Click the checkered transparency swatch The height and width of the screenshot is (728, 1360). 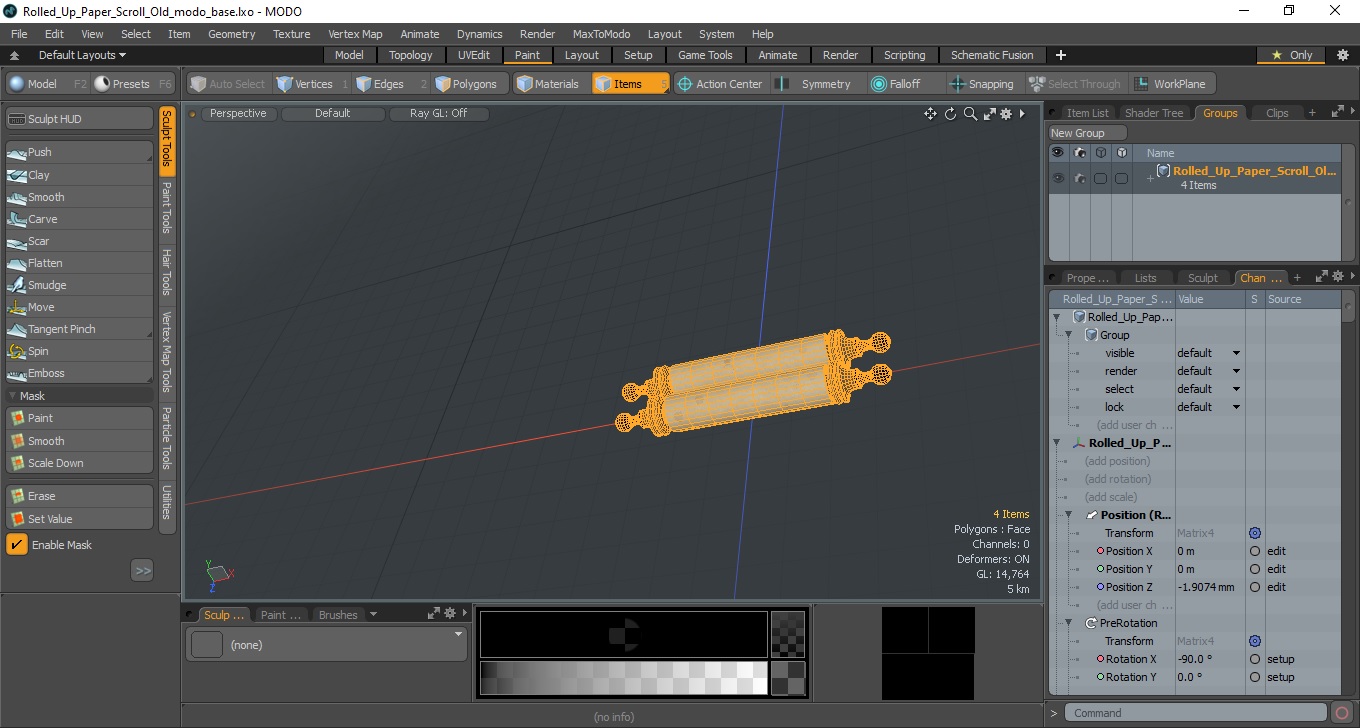pyautogui.click(x=788, y=634)
